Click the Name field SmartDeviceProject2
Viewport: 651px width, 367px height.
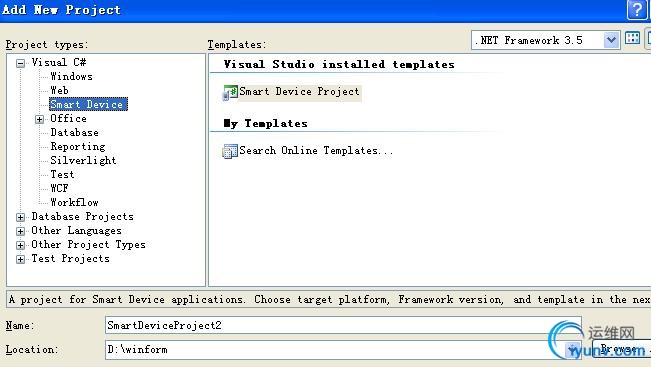pyautogui.click(x=343, y=325)
